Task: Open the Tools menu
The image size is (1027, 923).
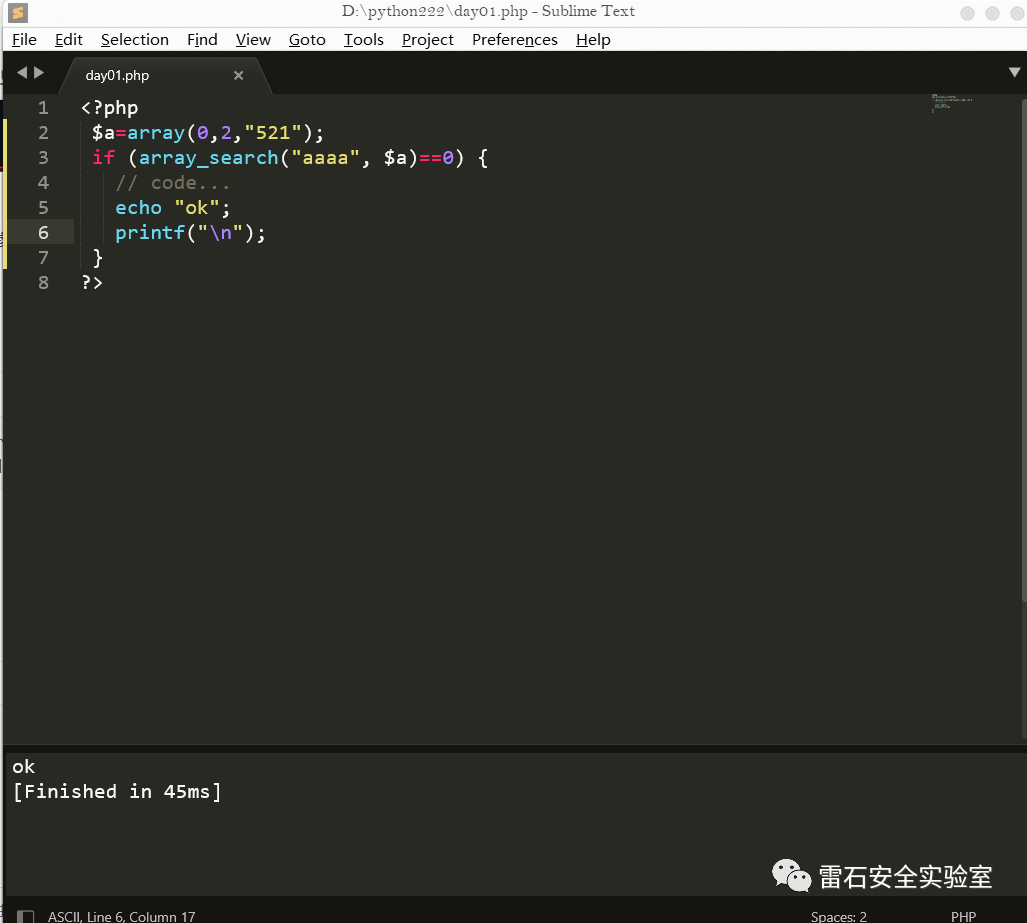Action: pos(363,40)
